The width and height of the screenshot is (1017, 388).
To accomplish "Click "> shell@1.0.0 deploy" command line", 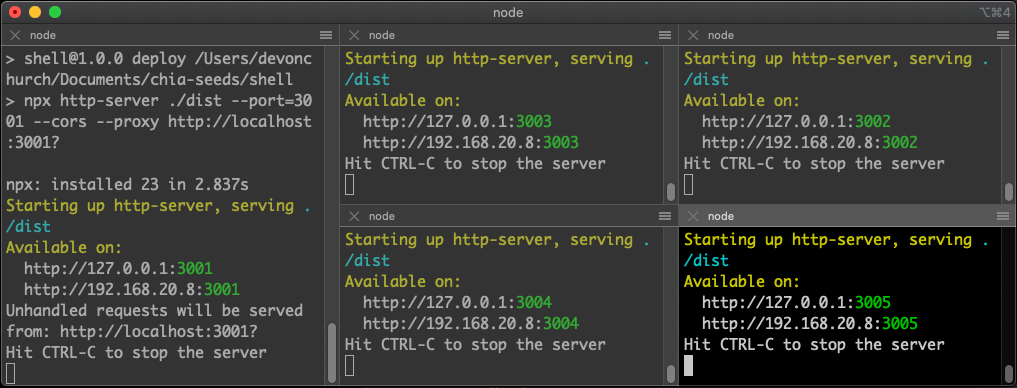I will coord(159,58).
